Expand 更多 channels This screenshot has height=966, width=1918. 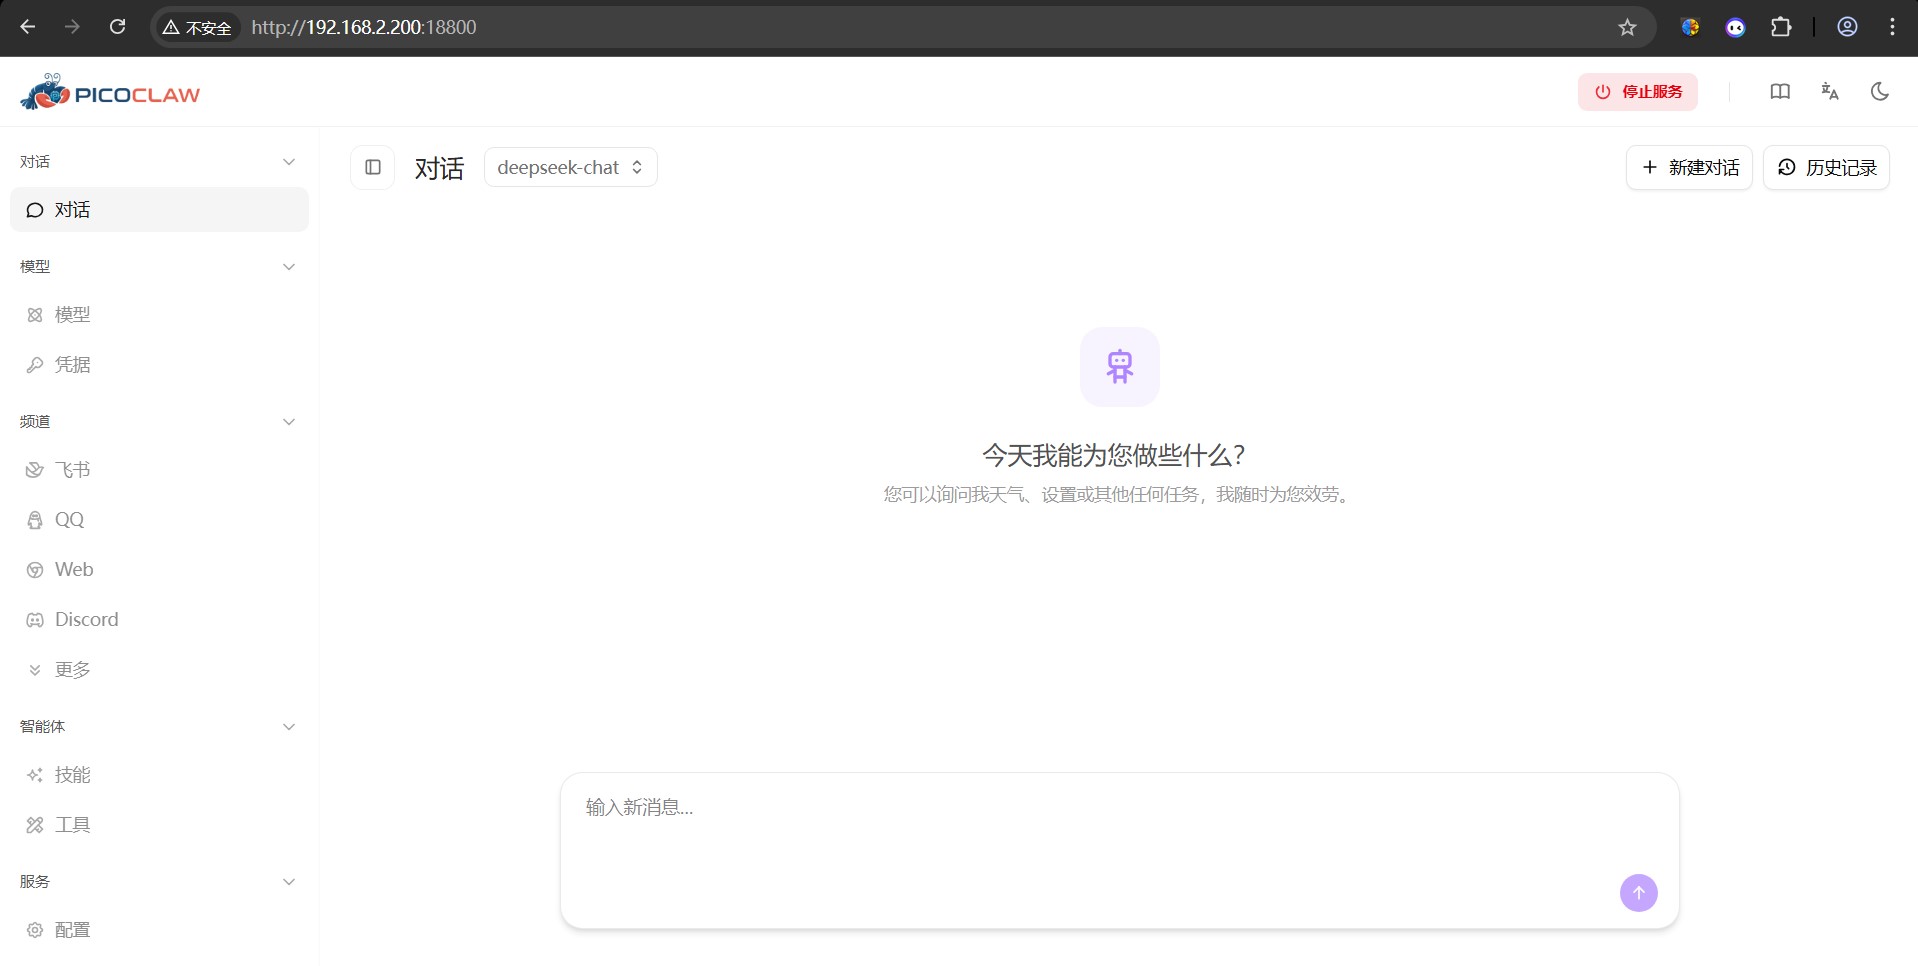pyautogui.click(x=159, y=670)
